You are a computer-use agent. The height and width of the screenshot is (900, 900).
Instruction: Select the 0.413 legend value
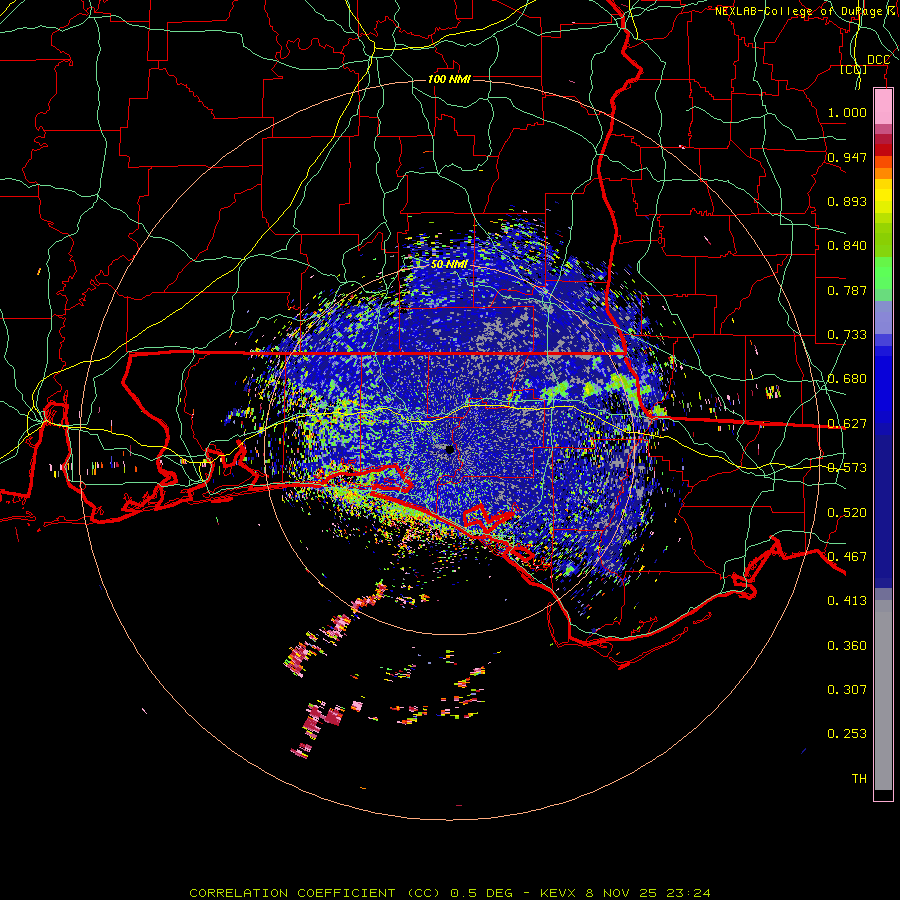847,601
